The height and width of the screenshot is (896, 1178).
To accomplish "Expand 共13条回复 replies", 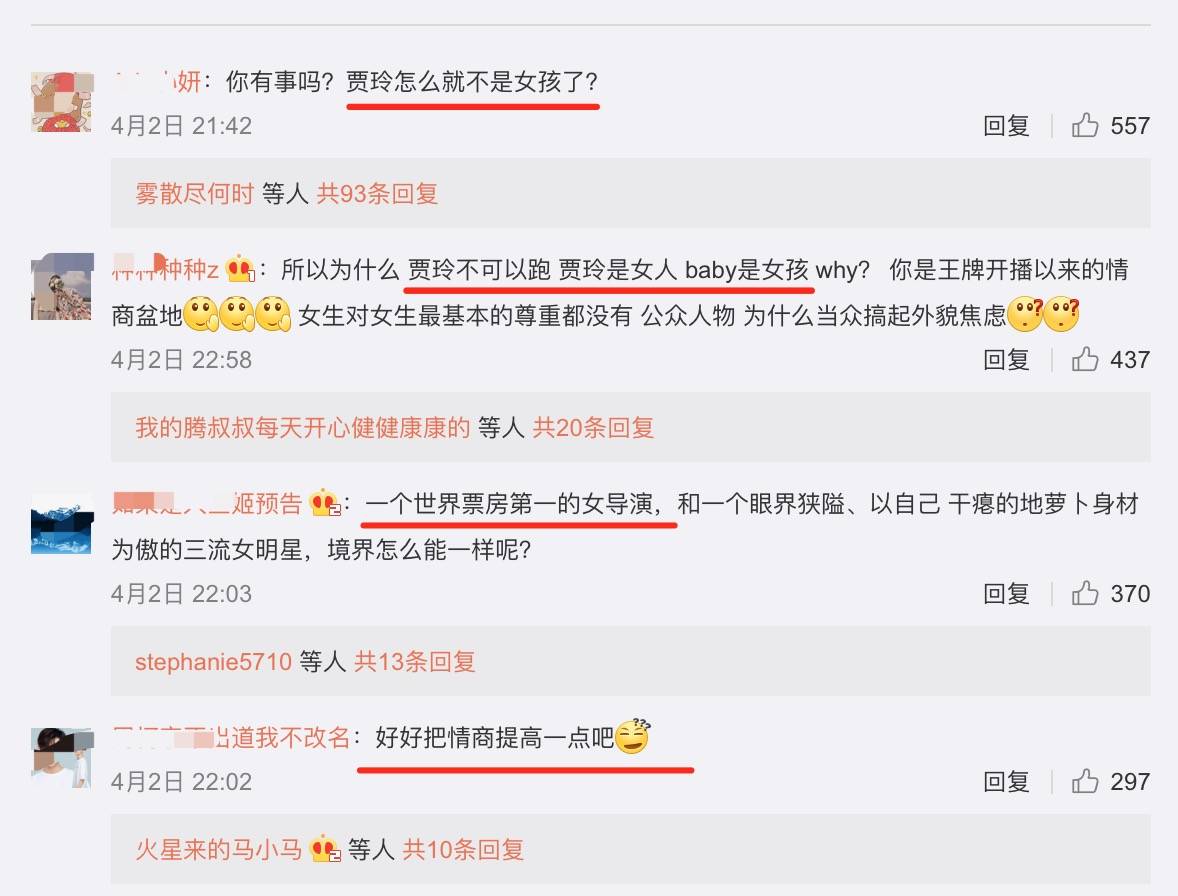I will coord(415,662).
